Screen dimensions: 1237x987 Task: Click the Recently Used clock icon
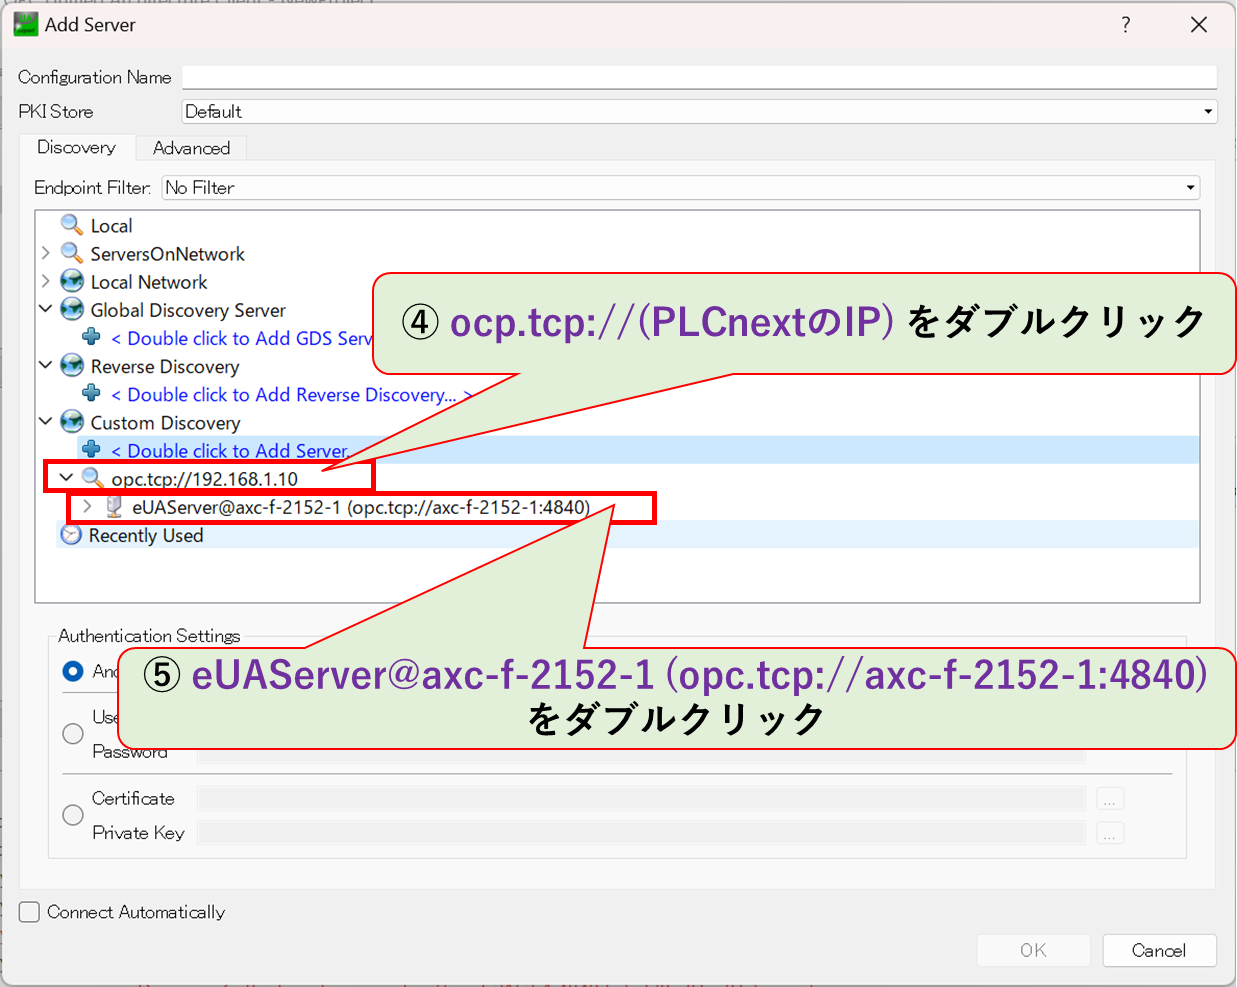[70, 535]
